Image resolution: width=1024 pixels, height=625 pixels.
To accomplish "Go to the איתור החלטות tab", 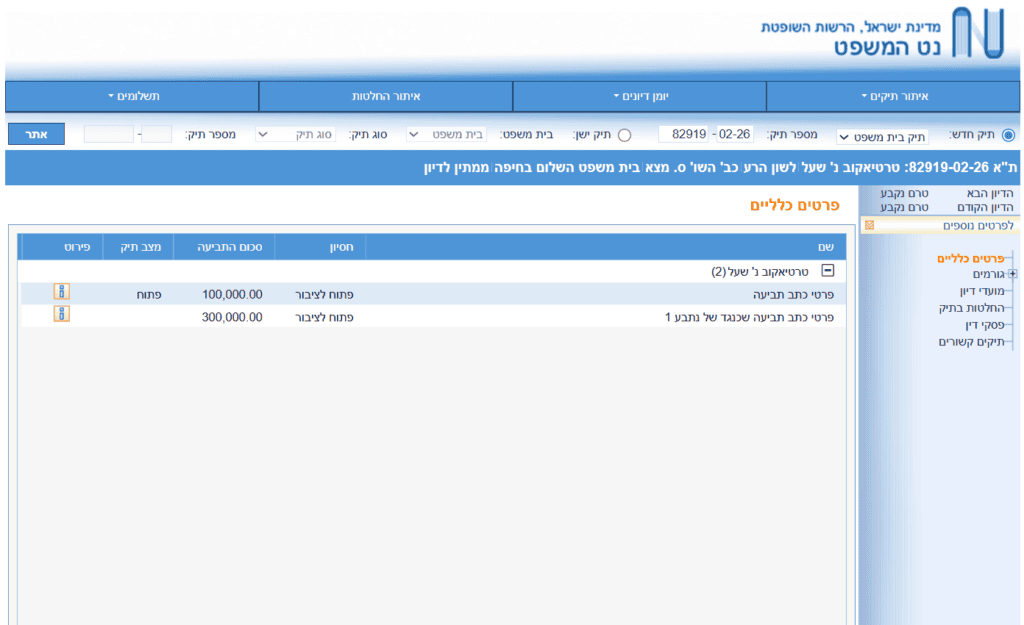I will pyautogui.click(x=386, y=97).
